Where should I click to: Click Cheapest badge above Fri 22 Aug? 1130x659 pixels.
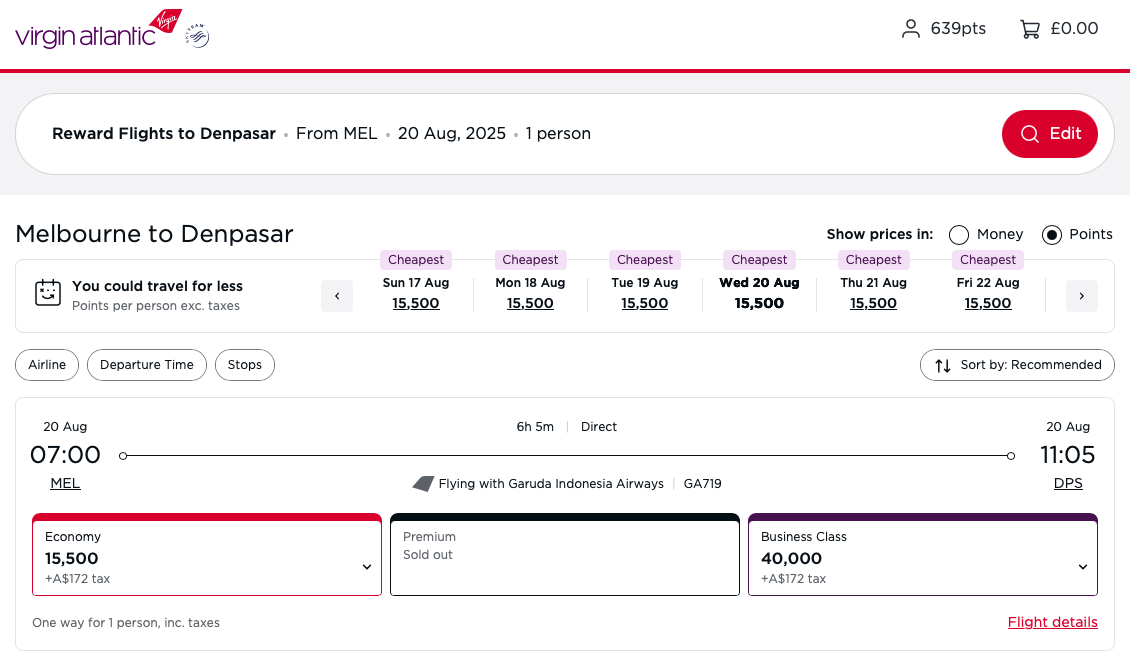988,260
